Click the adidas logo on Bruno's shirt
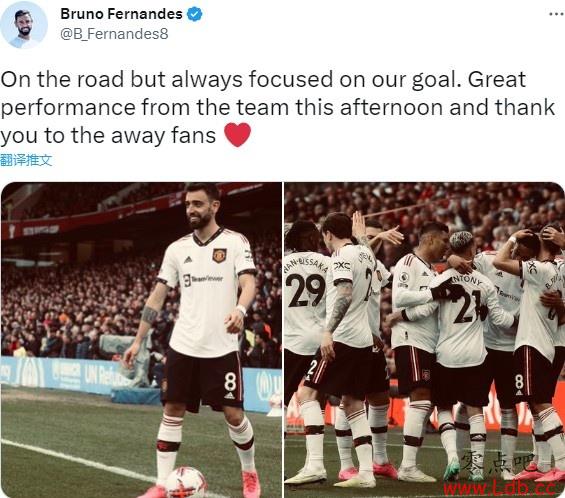 [188, 259]
